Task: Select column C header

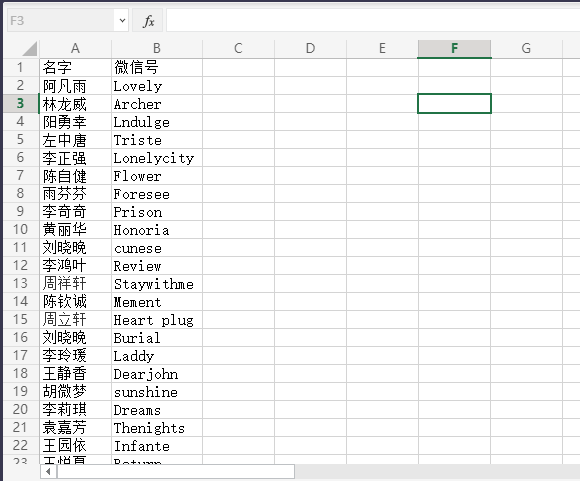Action: 238,48
